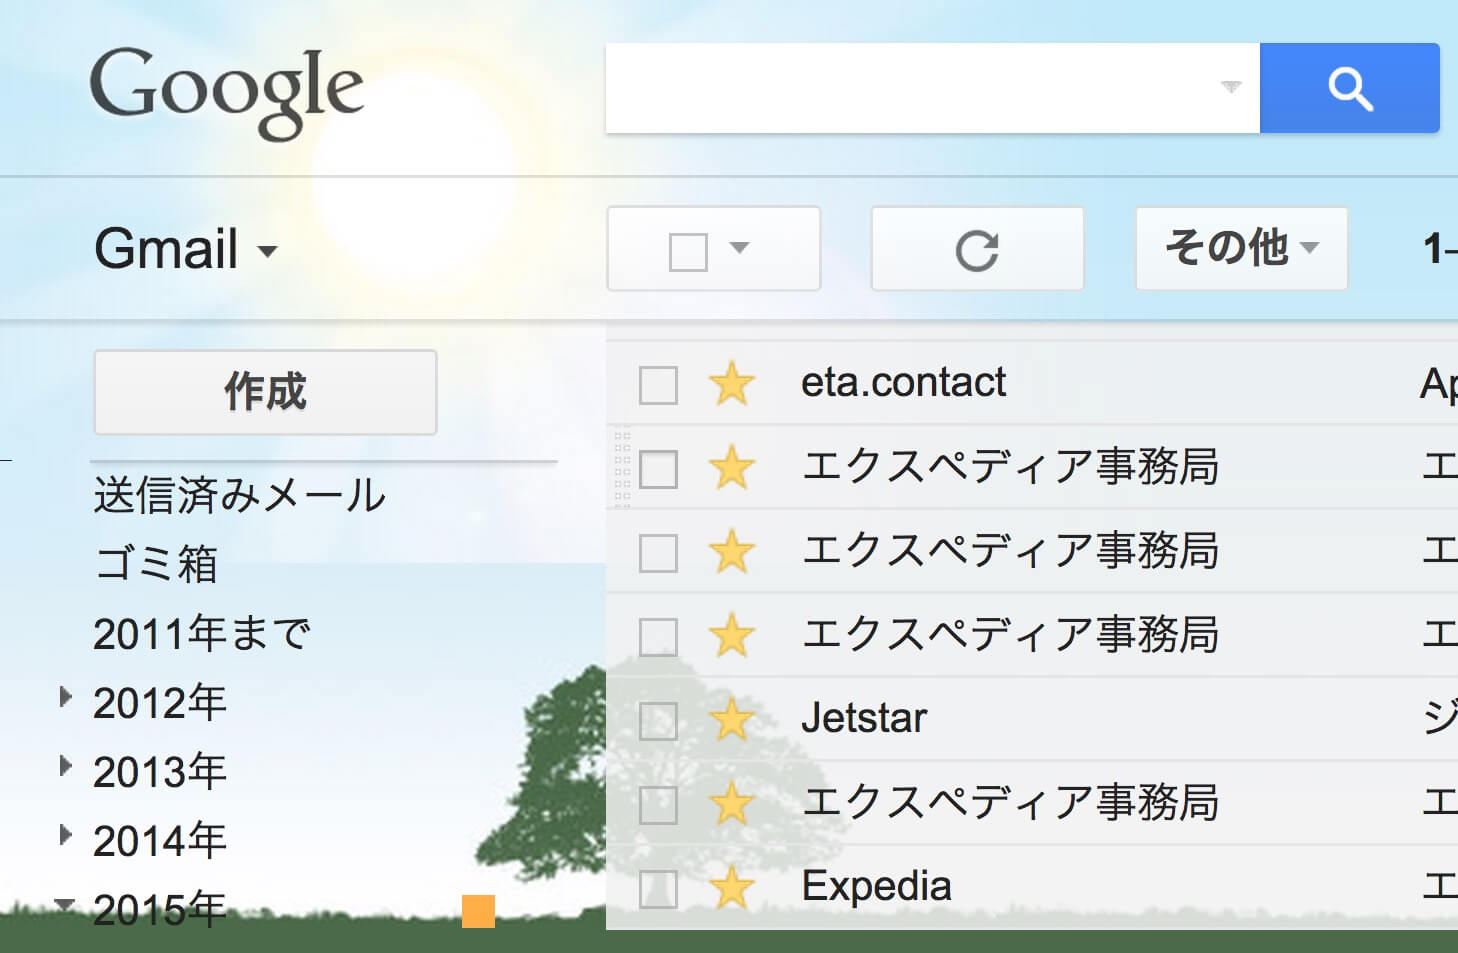
Task: Open the Expedia email
Action: pyautogui.click(x=876, y=886)
